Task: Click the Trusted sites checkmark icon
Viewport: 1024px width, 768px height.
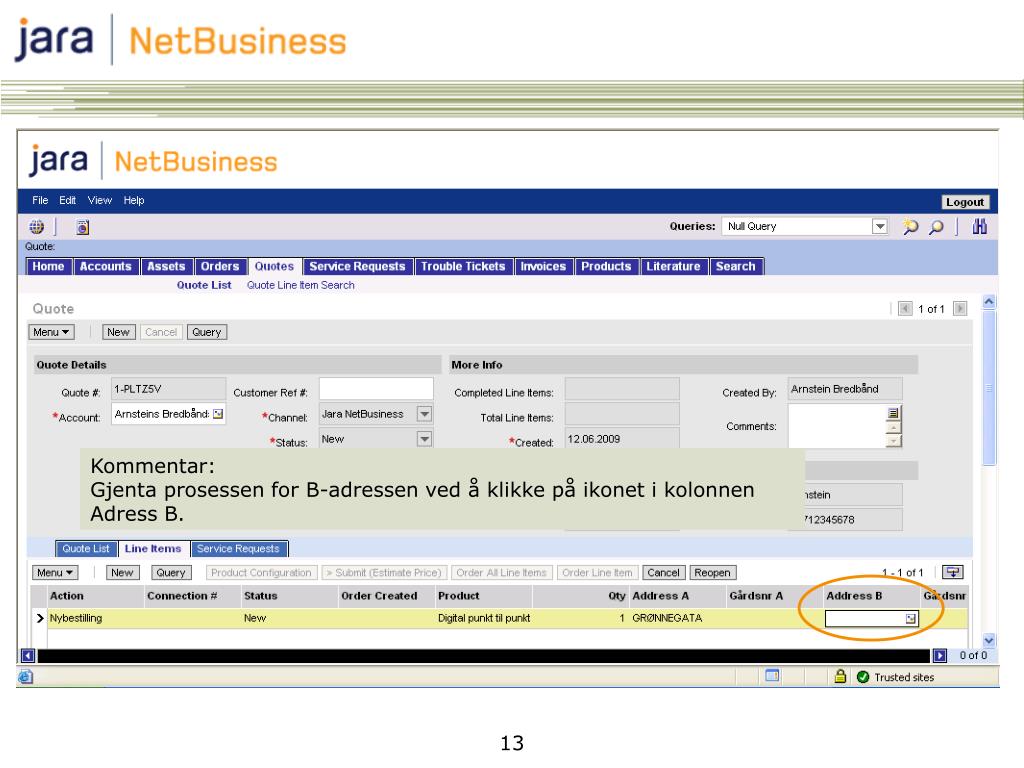Action: click(x=863, y=677)
